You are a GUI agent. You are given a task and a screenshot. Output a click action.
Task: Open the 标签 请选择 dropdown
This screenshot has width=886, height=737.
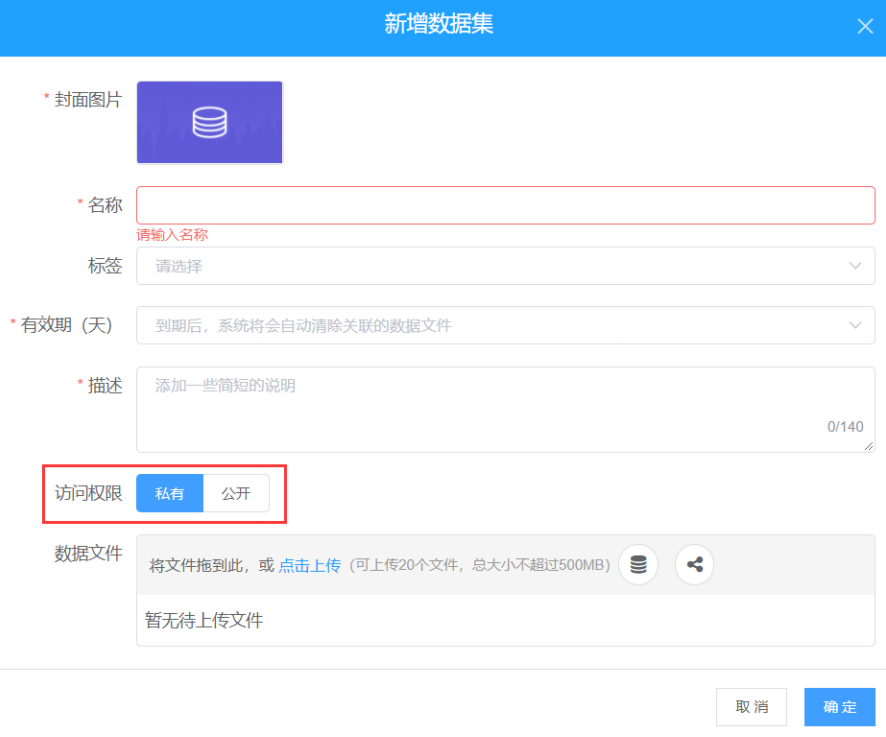pos(490,266)
